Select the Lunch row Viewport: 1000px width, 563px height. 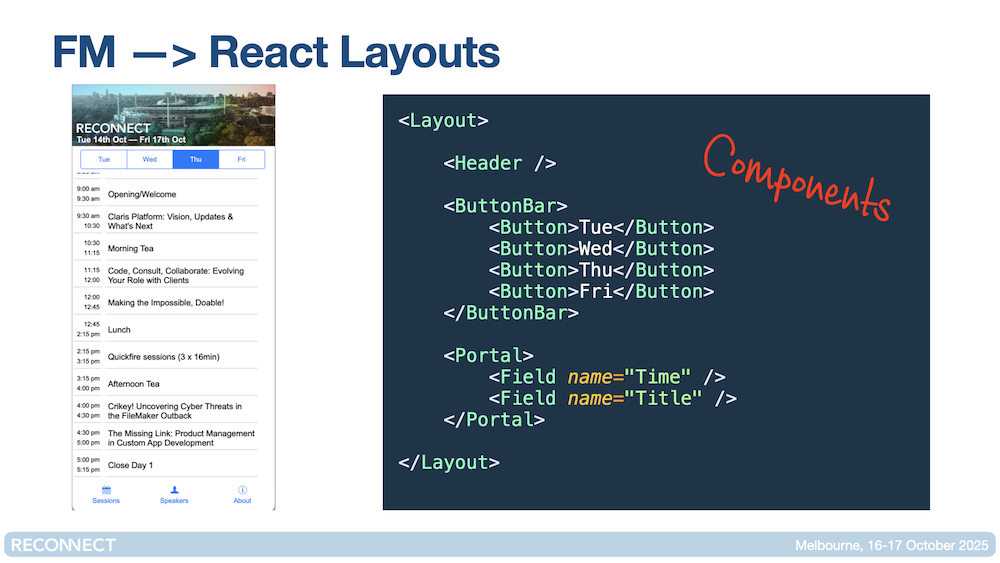pos(167,330)
